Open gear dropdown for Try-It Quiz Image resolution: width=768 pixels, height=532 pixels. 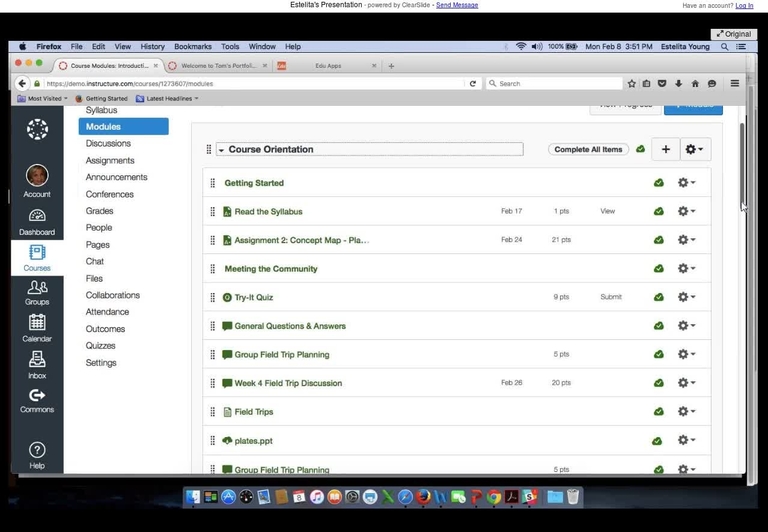(x=687, y=297)
